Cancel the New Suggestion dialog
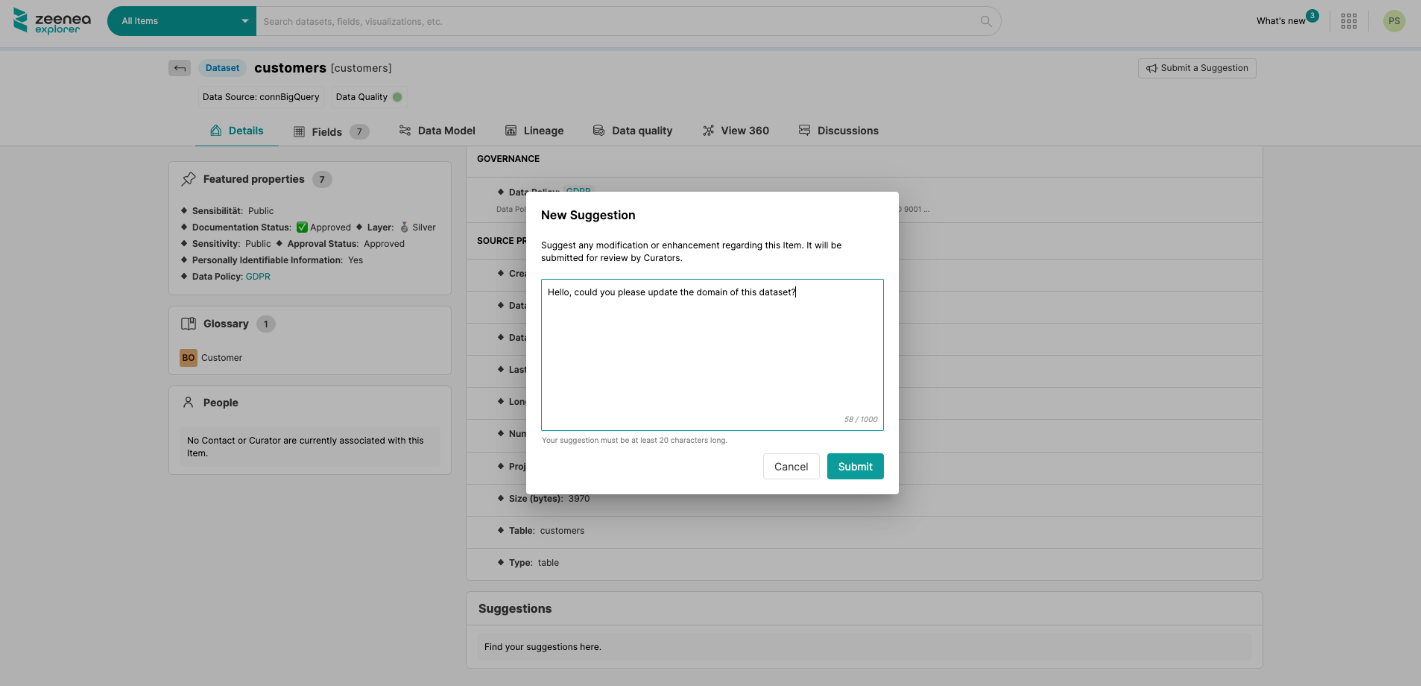The height and width of the screenshot is (686, 1421). tap(791, 467)
